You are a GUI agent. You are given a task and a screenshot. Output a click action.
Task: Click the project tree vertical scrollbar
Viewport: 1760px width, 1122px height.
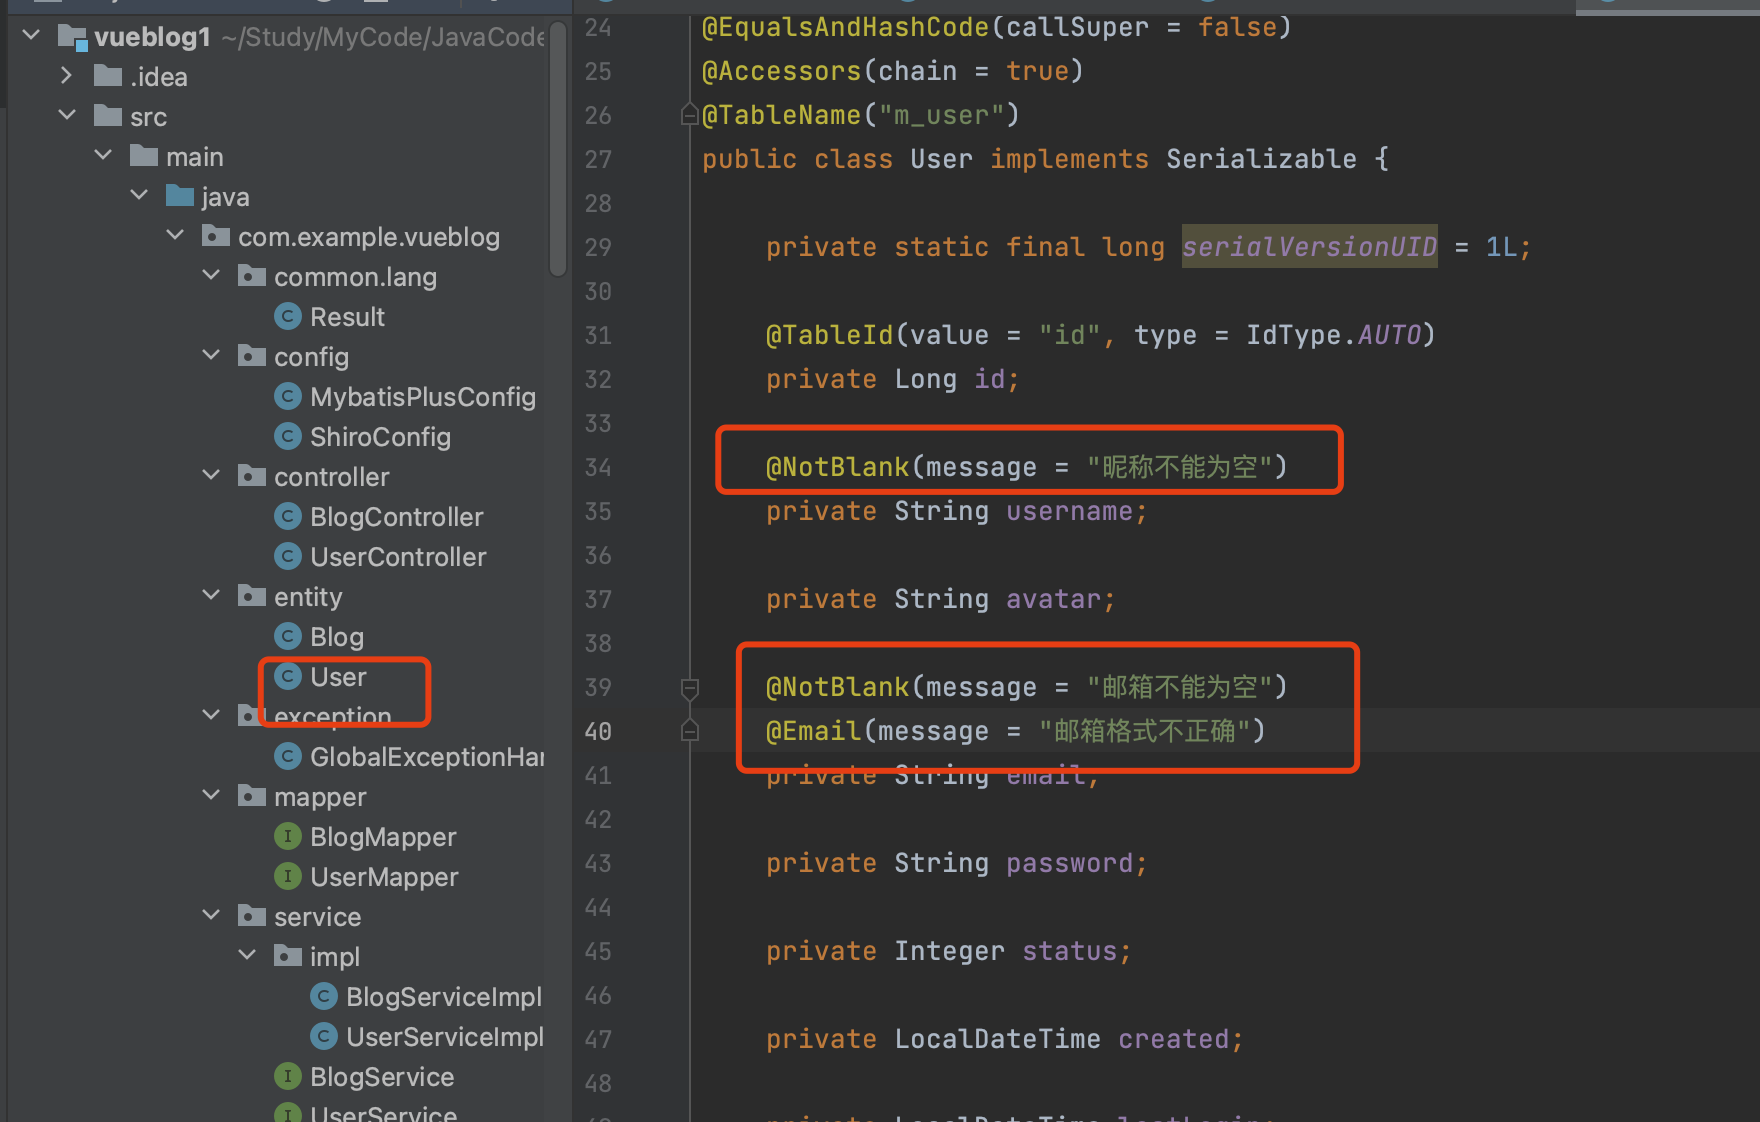pos(558,150)
